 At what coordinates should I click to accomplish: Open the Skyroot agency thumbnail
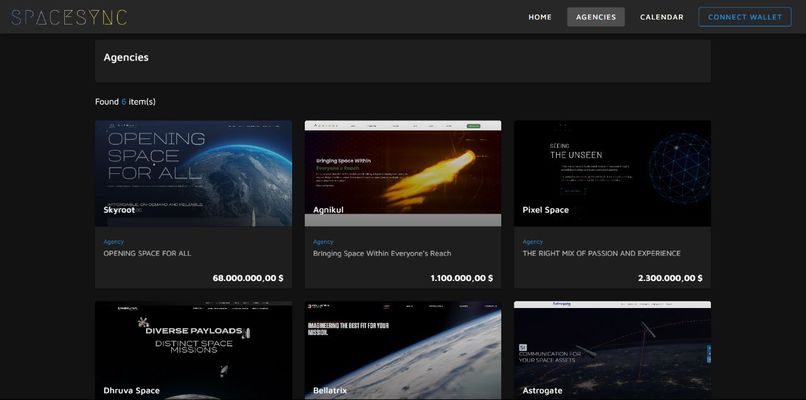click(193, 173)
